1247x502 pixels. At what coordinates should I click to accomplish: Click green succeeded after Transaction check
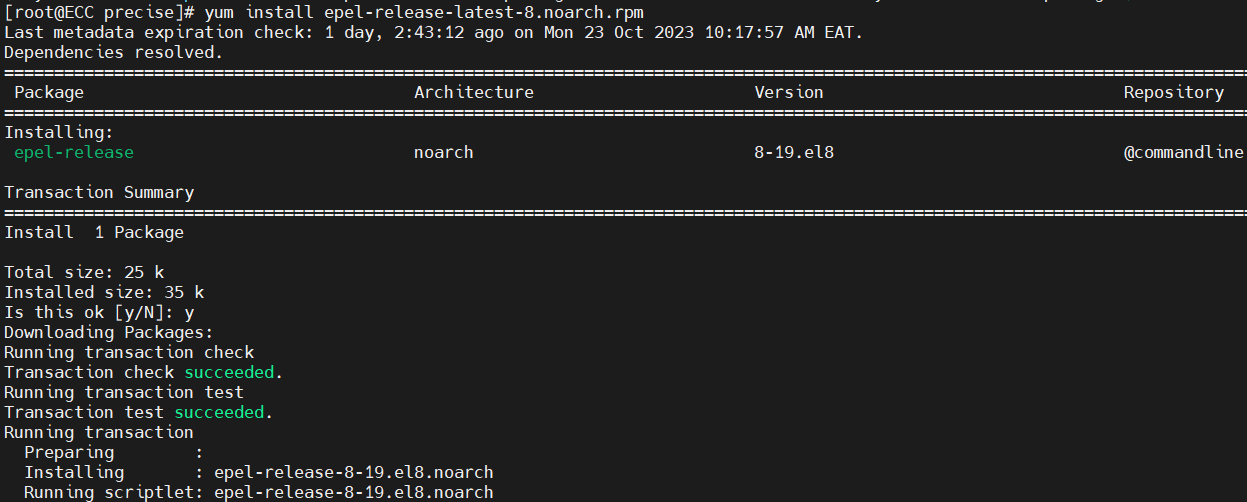pyautogui.click(x=229, y=372)
